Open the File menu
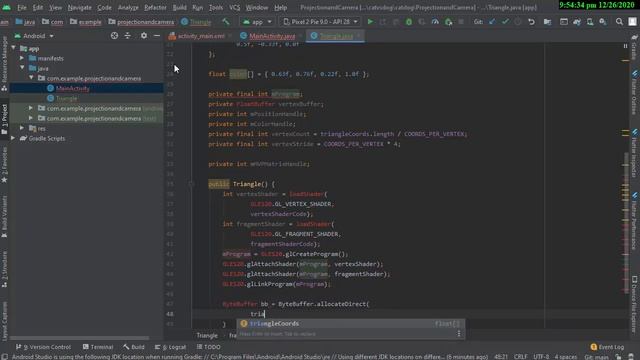 [x=22, y=7]
